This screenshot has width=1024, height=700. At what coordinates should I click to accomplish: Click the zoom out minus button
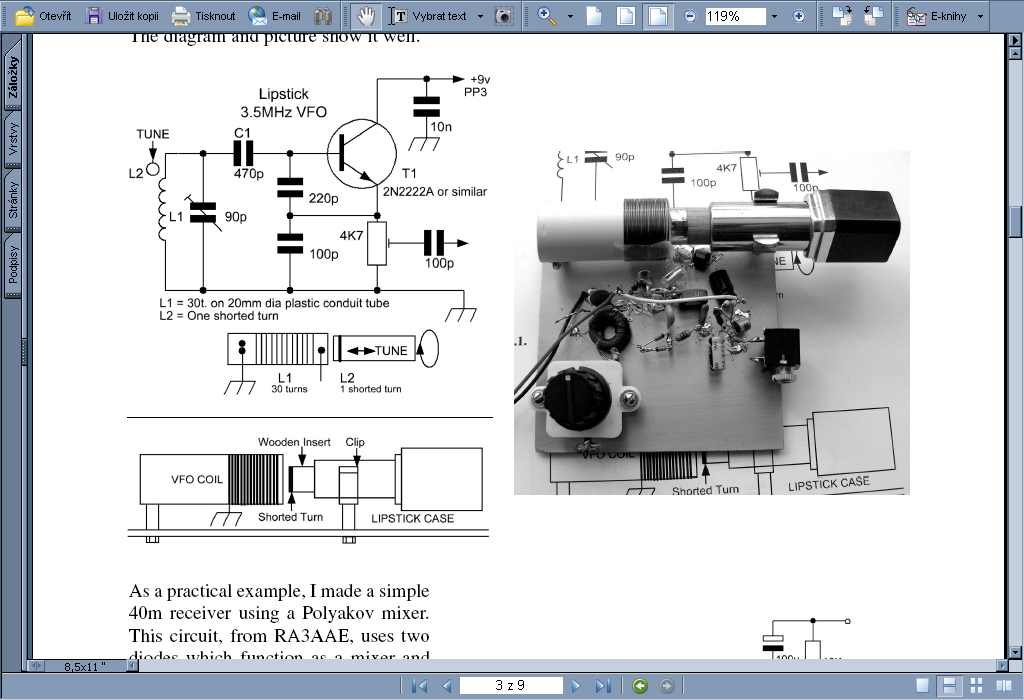coord(690,16)
